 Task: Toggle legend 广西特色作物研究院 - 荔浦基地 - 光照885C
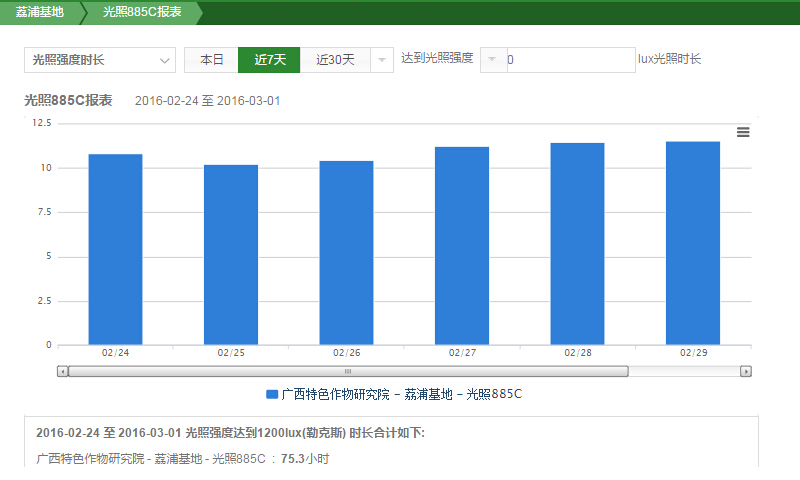[402, 394]
